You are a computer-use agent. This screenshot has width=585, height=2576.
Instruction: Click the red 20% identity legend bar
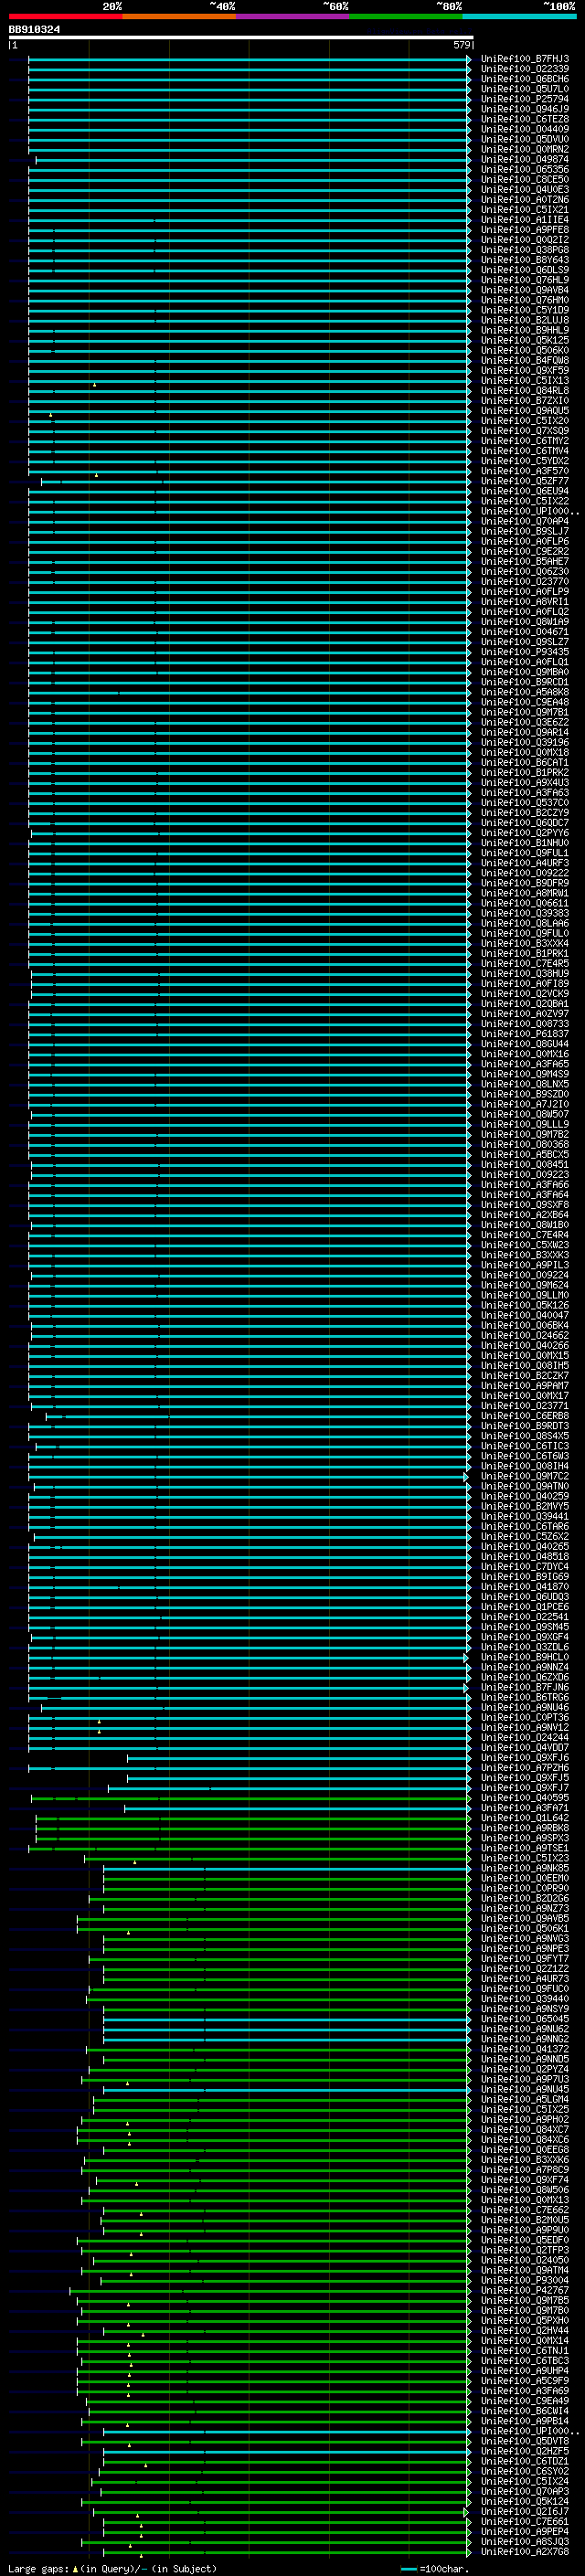point(65,16)
